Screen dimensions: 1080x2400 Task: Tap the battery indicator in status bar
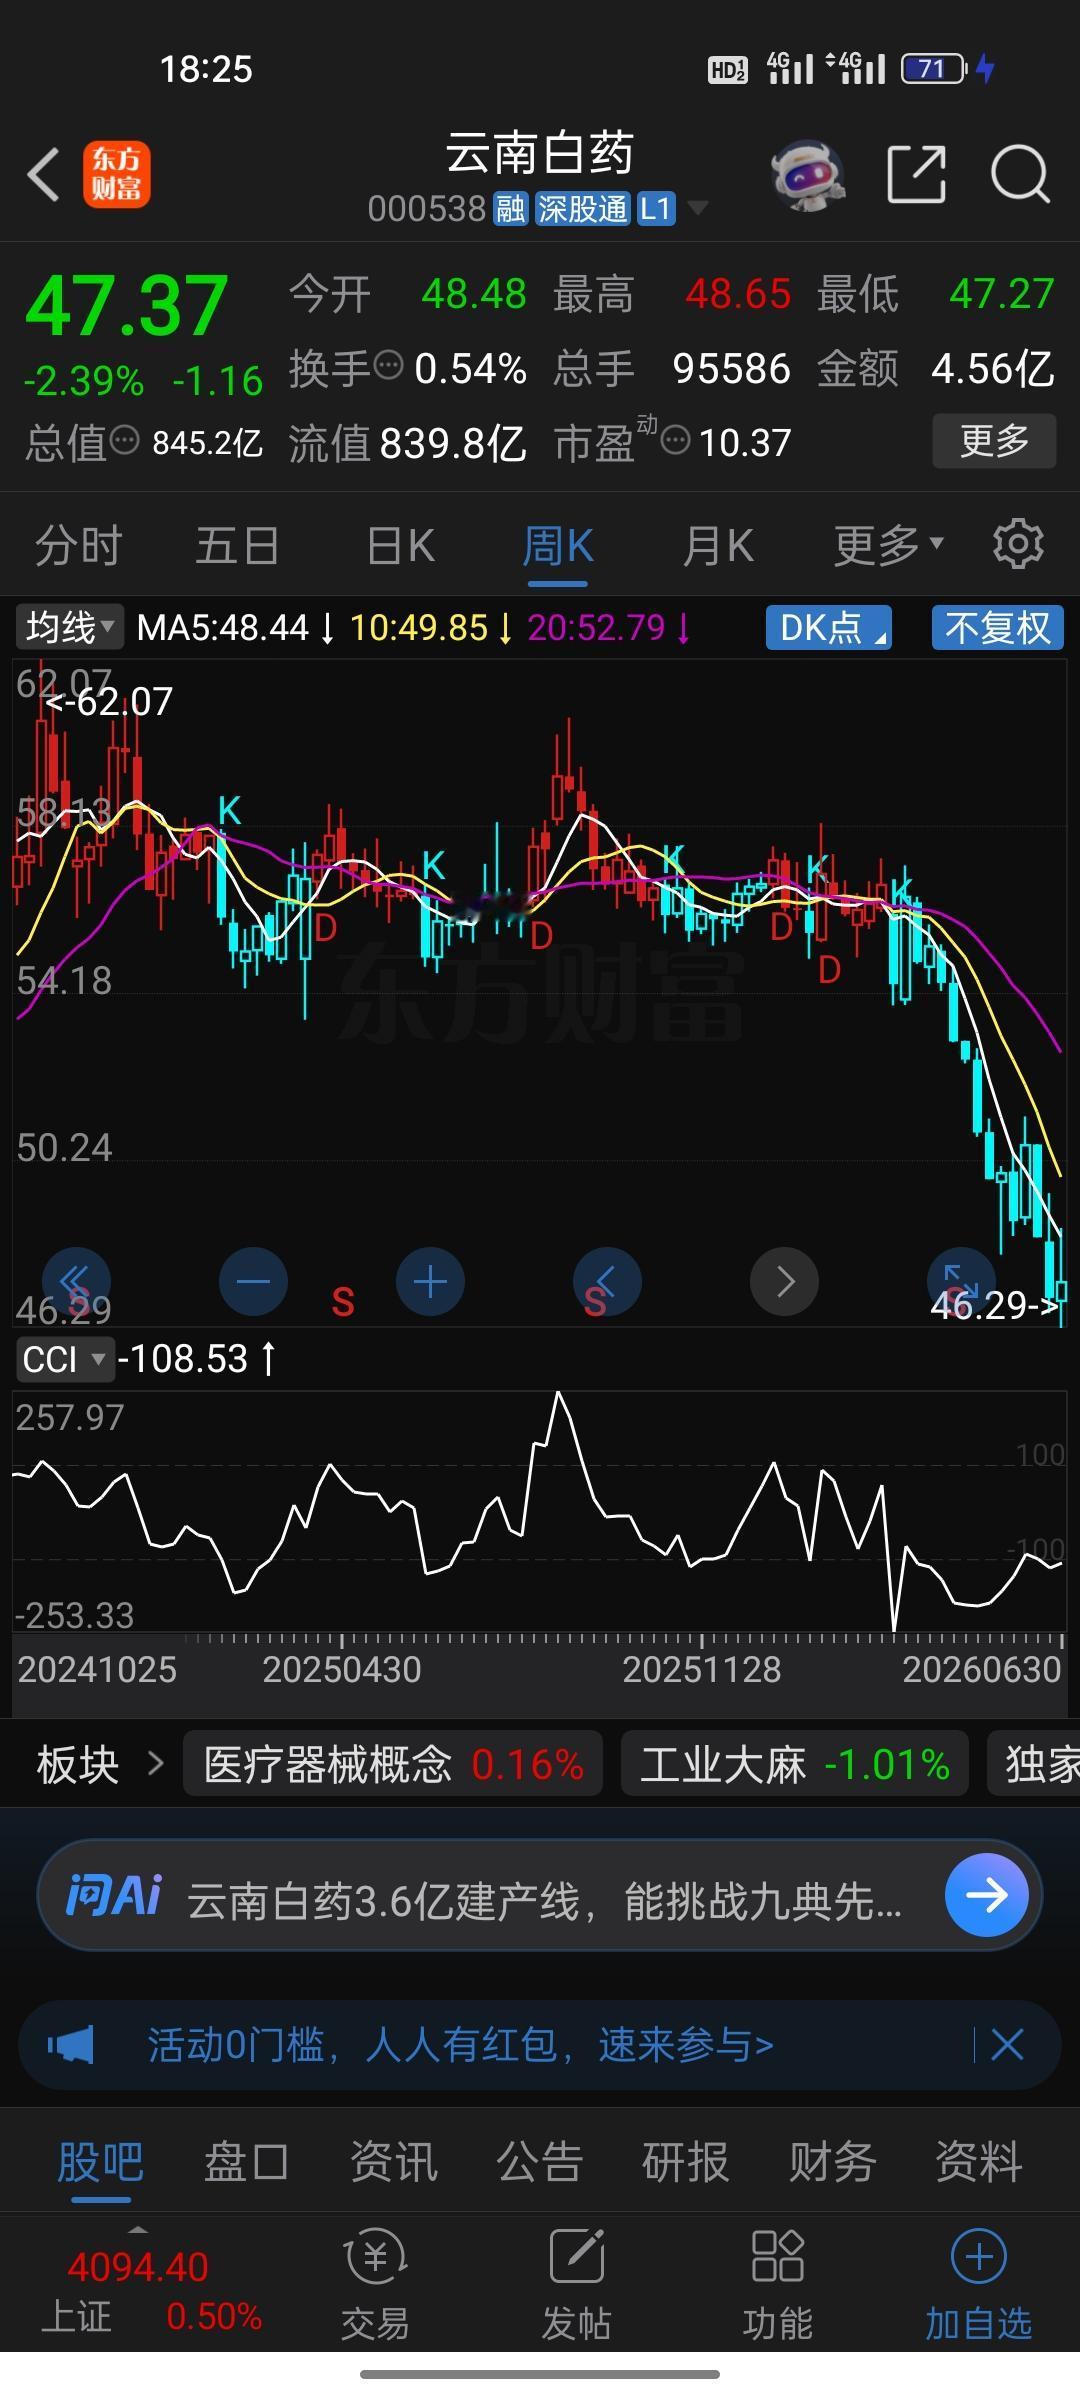click(x=934, y=69)
